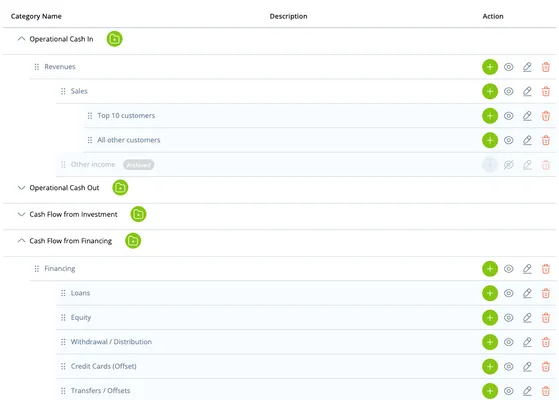Viewport: 559px width, 400px height.
Task: Select the Equity row label
Action: point(81,317)
